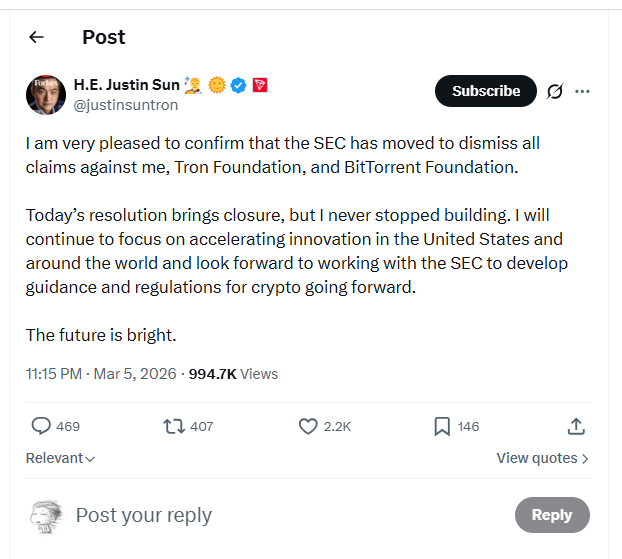Click the repost icon

tap(174, 426)
